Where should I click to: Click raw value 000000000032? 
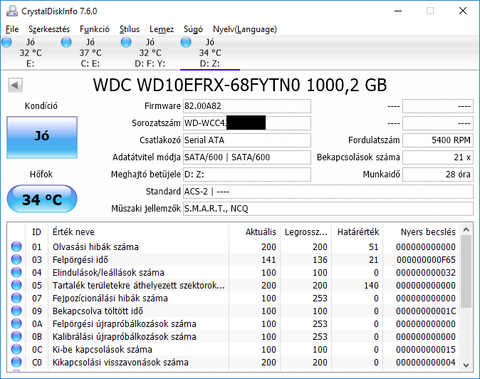tap(426, 273)
